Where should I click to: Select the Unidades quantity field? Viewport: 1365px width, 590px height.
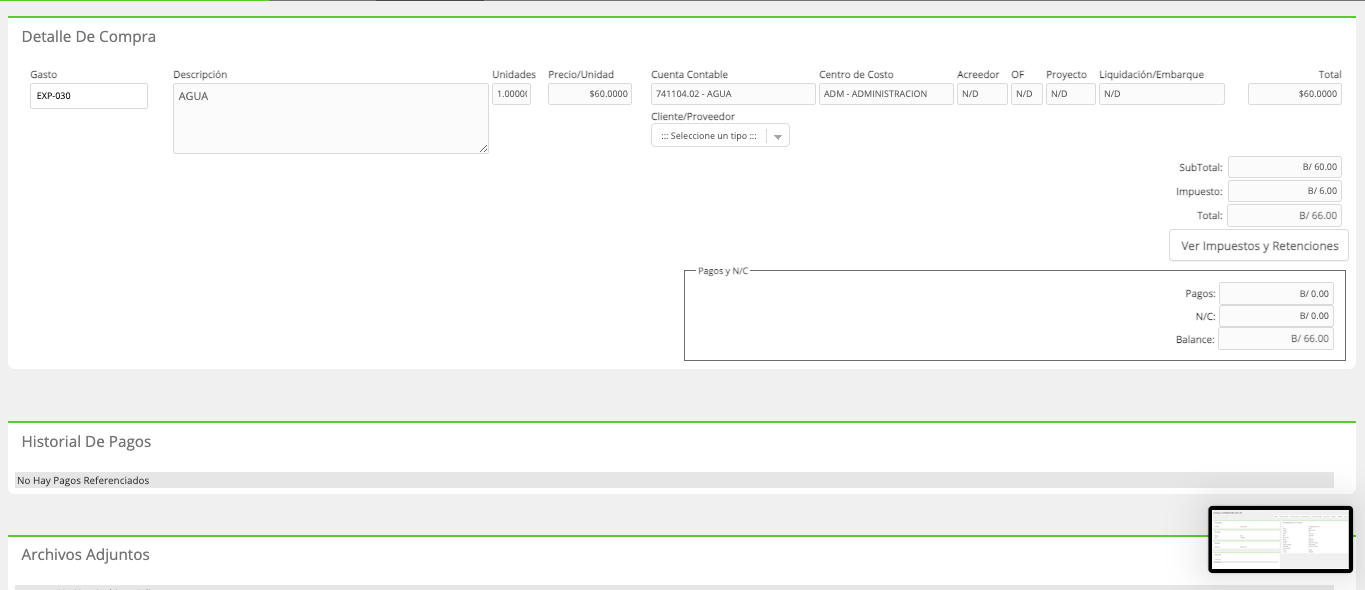coord(511,94)
